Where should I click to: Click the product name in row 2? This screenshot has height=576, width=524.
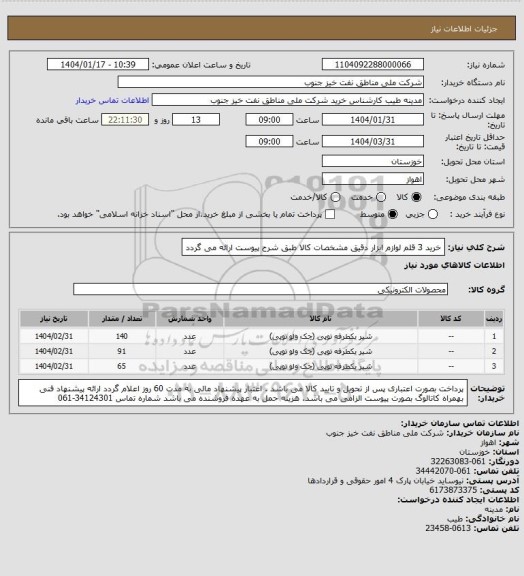click(321, 351)
